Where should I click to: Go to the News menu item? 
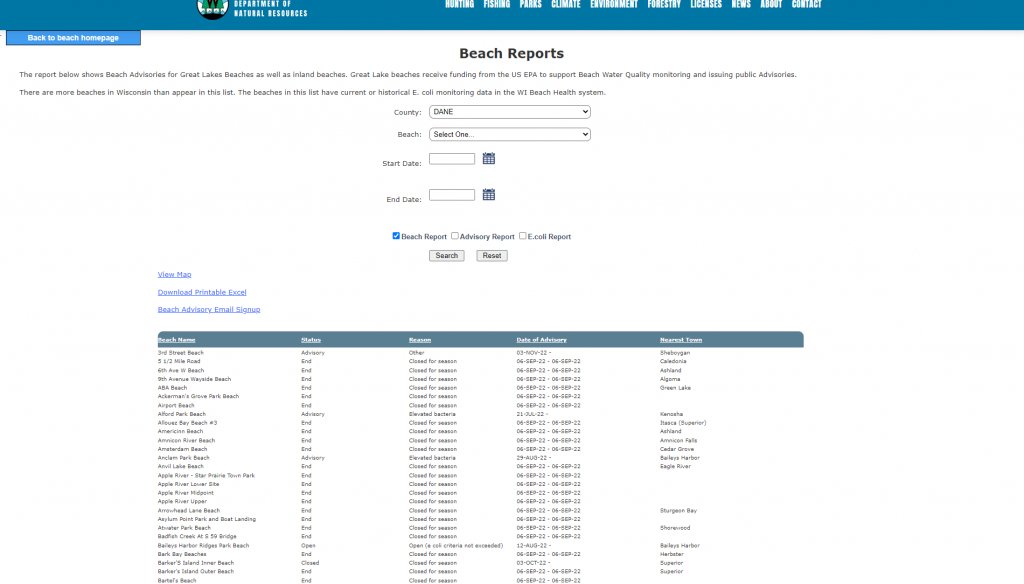(x=741, y=5)
